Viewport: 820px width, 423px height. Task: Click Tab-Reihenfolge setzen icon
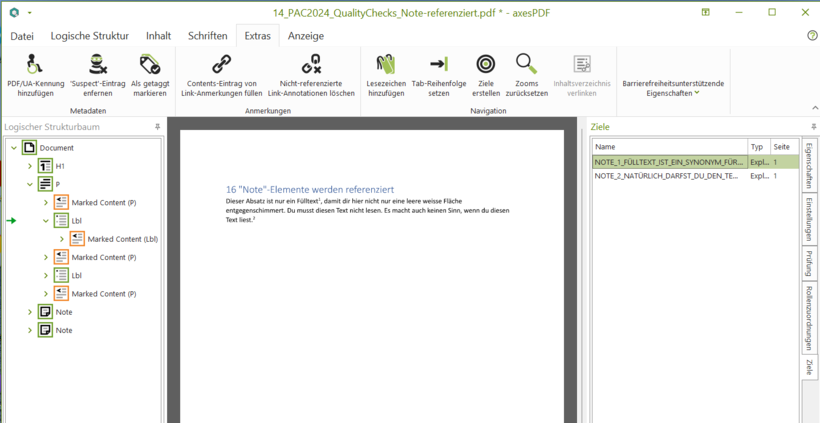coord(439,65)
